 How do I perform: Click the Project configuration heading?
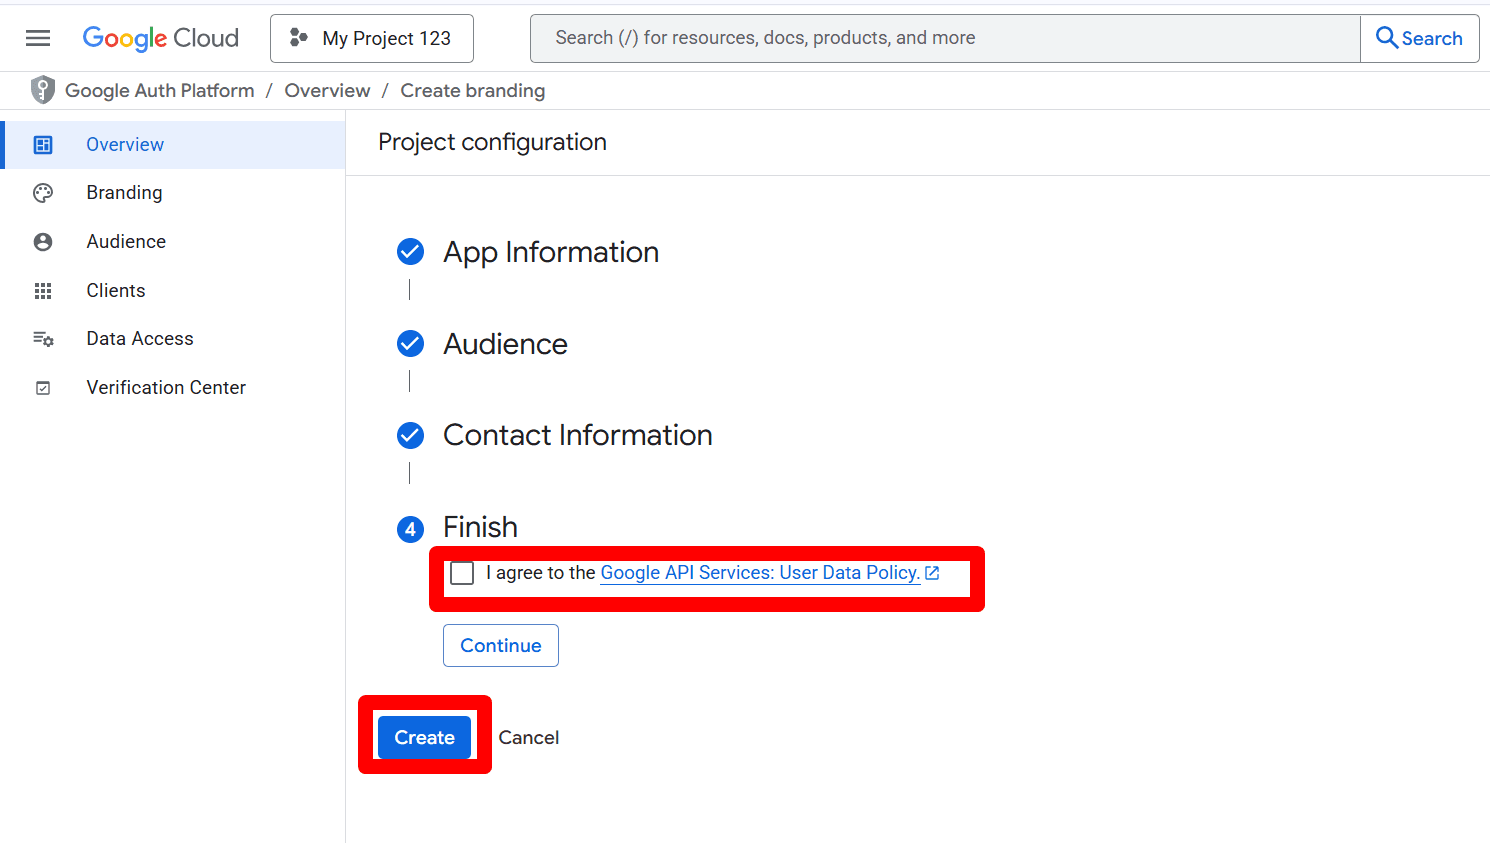click(492, 142)
